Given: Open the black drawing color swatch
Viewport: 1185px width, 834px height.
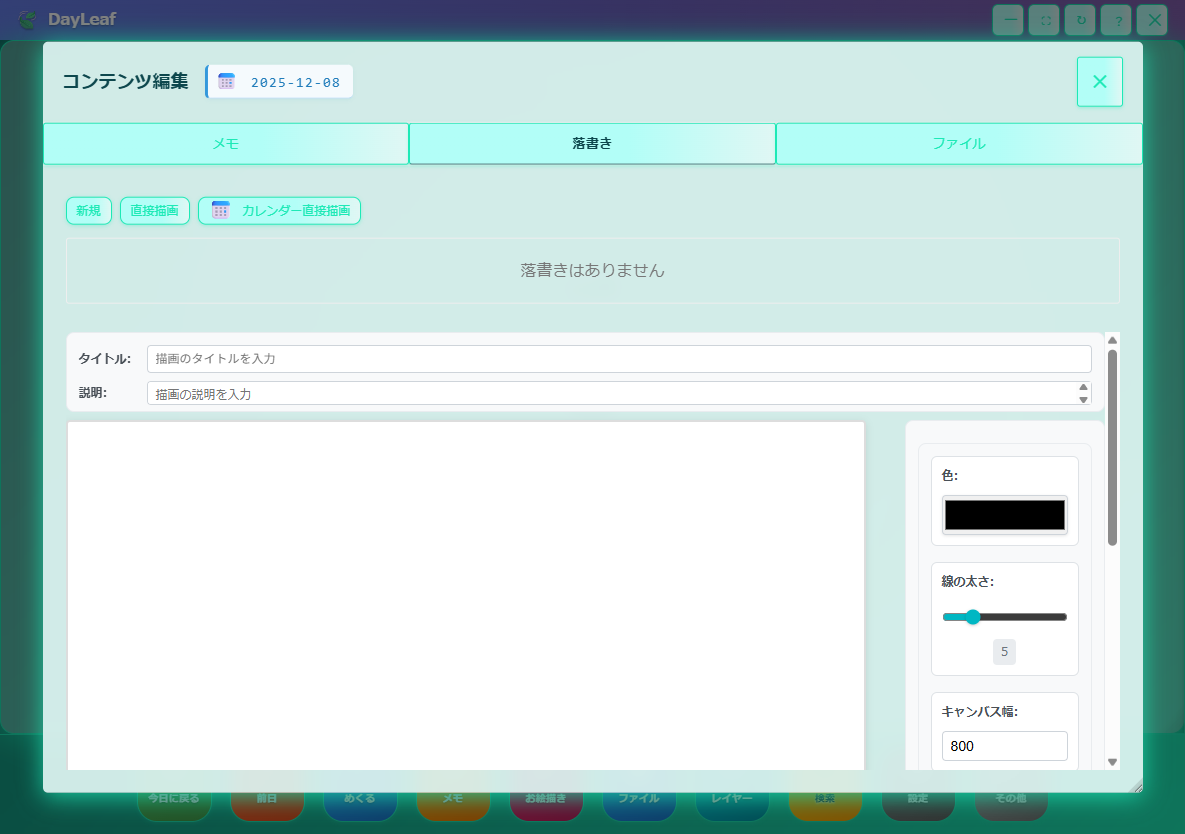Looking at the screenshot, I should point(1004,514).
